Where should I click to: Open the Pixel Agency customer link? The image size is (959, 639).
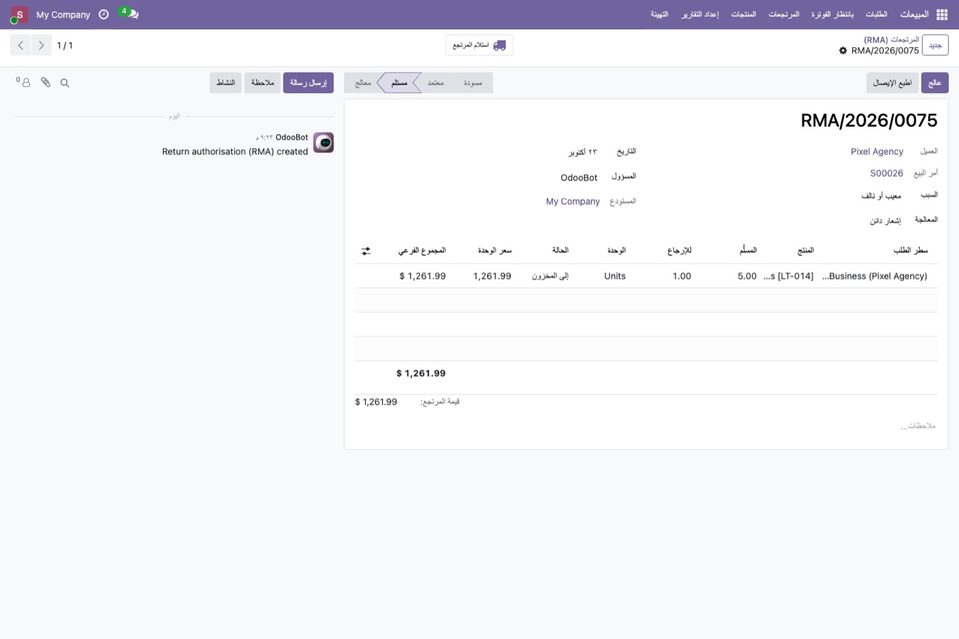tap(876, 152)
